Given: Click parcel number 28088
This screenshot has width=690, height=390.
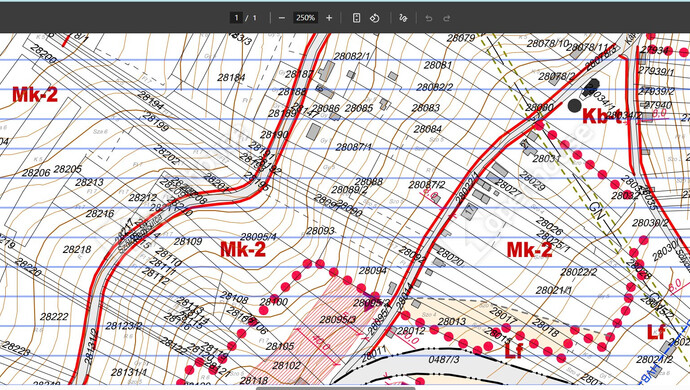Looking at the screenshot, I should pos(369,182).
